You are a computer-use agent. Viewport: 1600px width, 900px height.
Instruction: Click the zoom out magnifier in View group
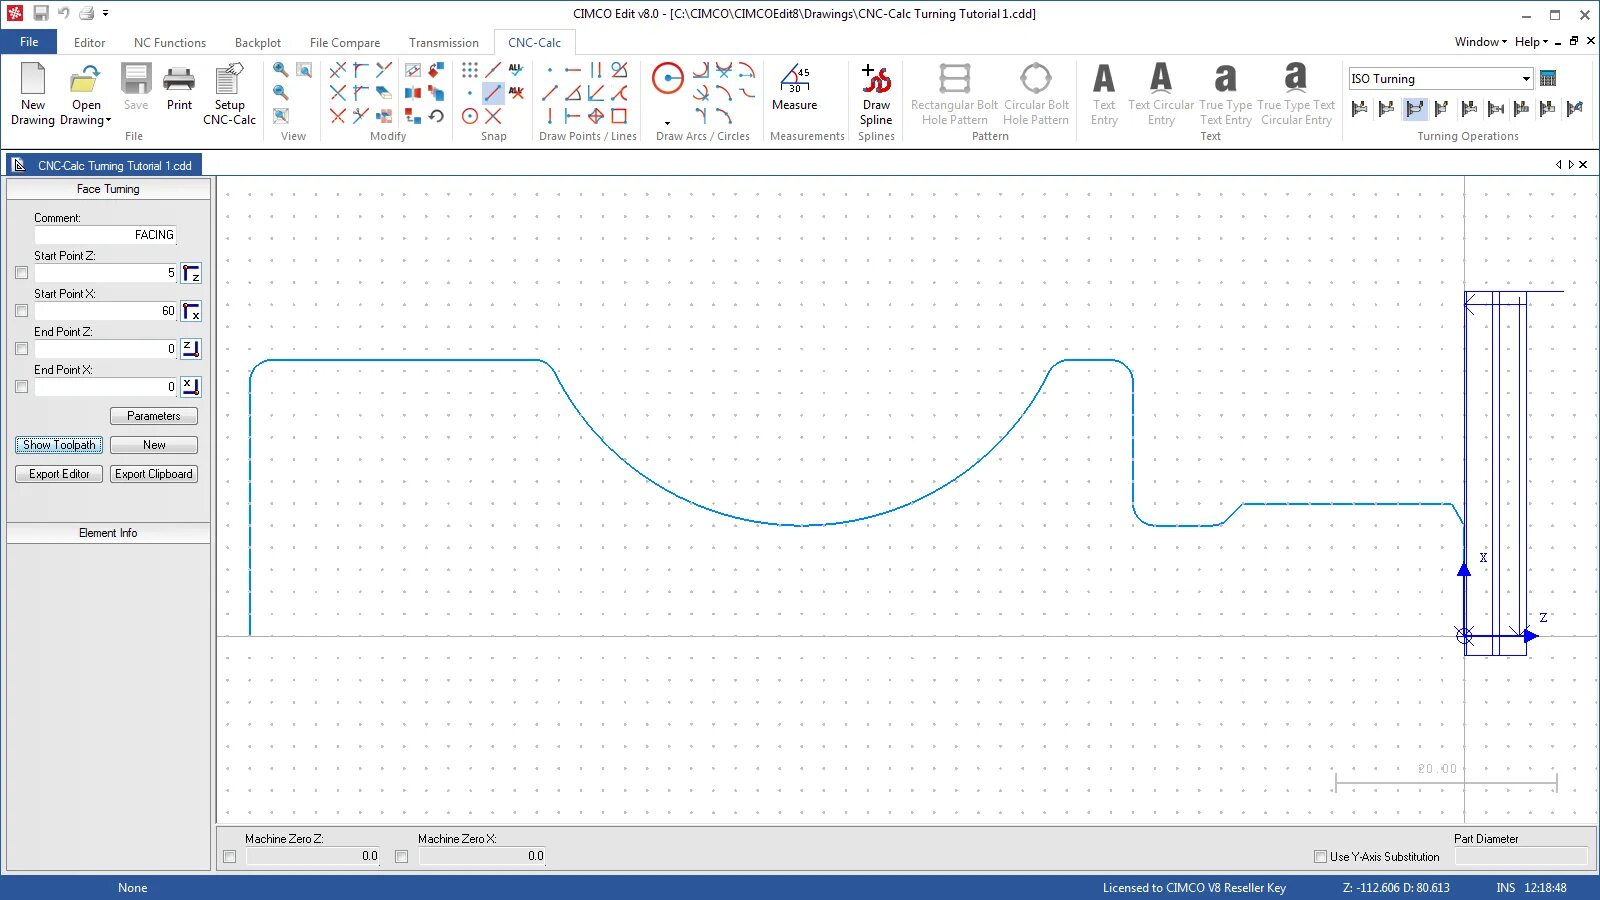click(x=281, y=92)
